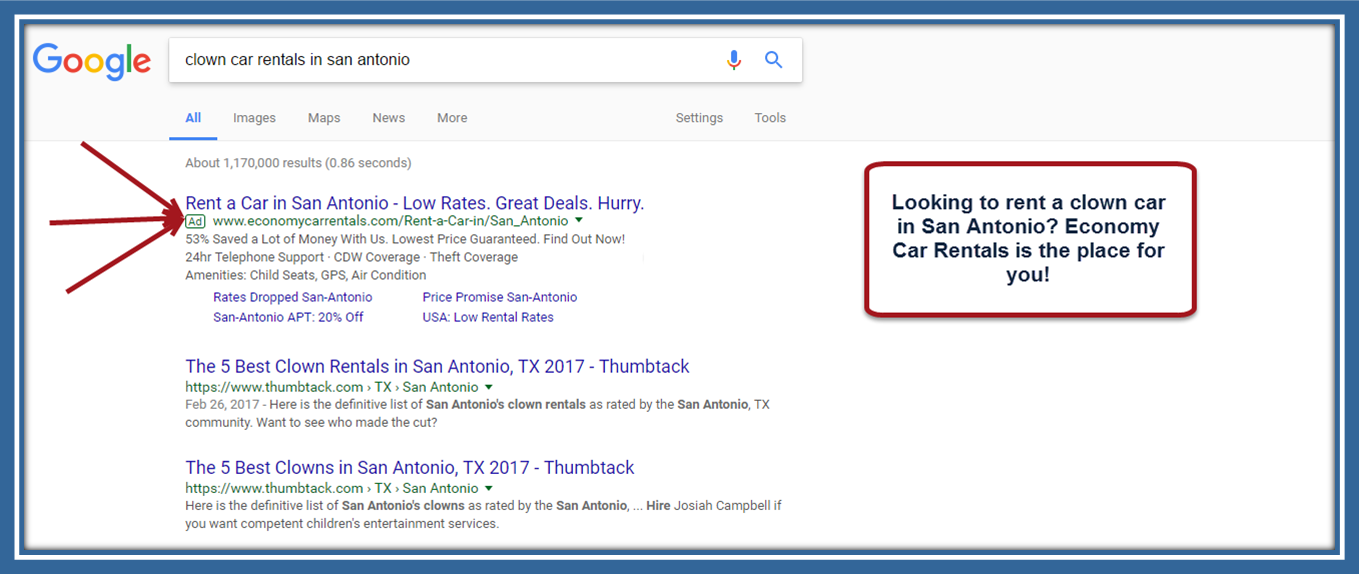Run search with the magnifier icon
1359x574 pixels.
click(x=773, y=60)
